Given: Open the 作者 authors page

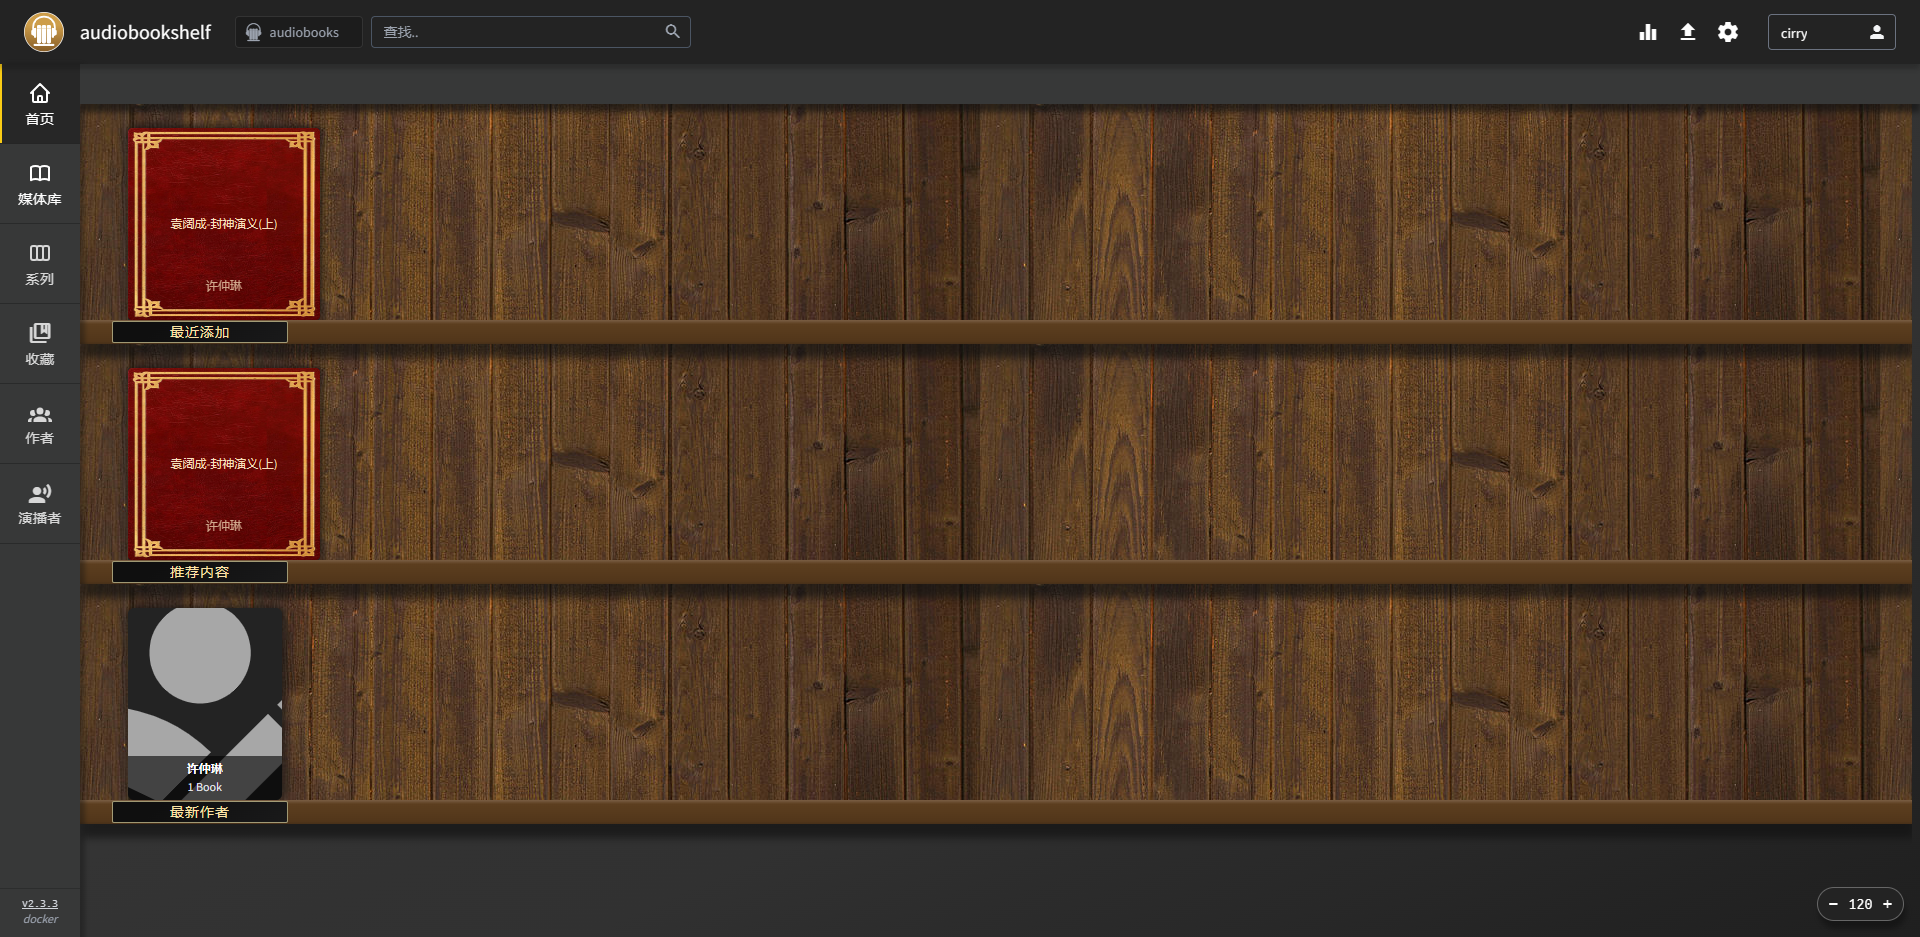Looking at the screenshot, I should click(40, 424).
